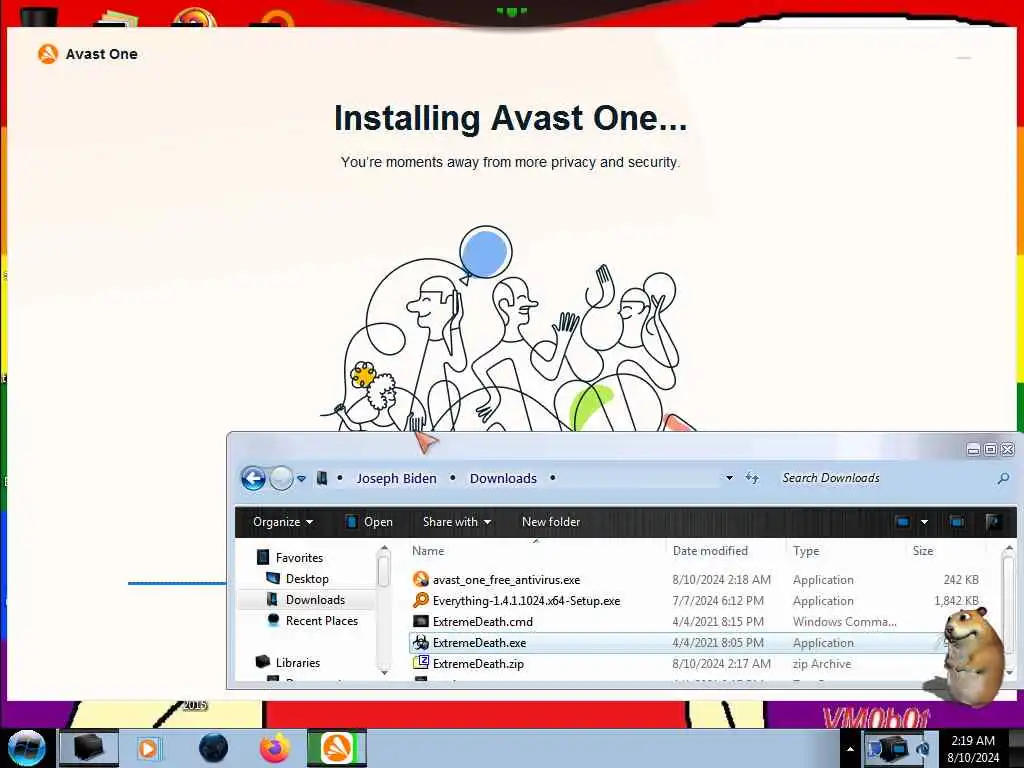Select Everything-1.4.1.1024.x64-Setup.exe file
Screen dimensions: 1024x768
526,600
